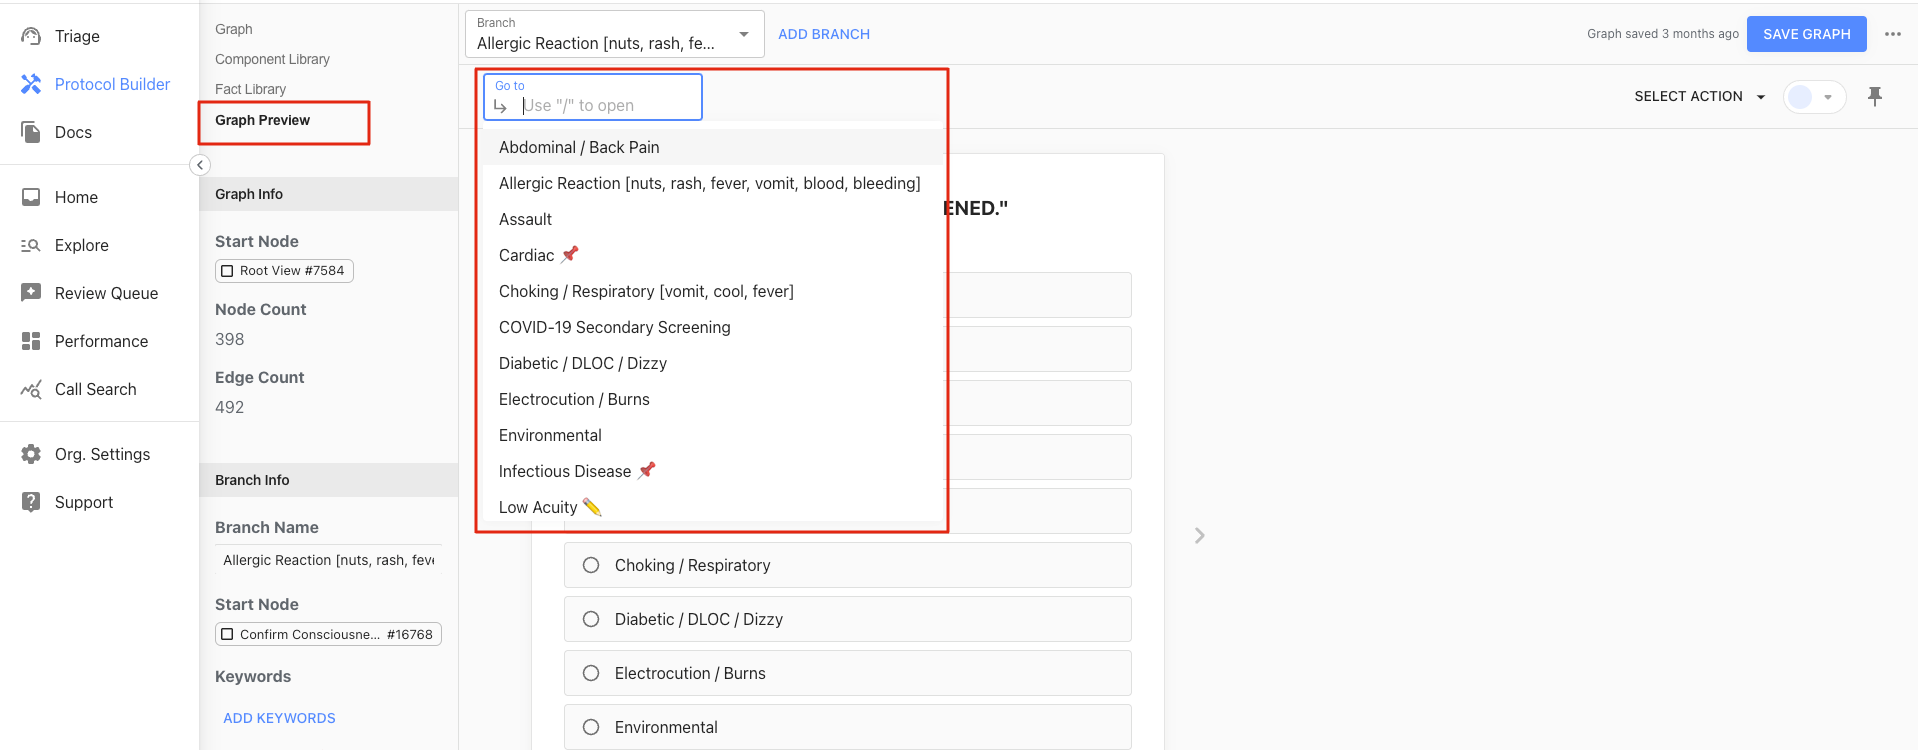Collapse the side panel with chevron button
The image size is (1918, 750).
coord(200,165)
